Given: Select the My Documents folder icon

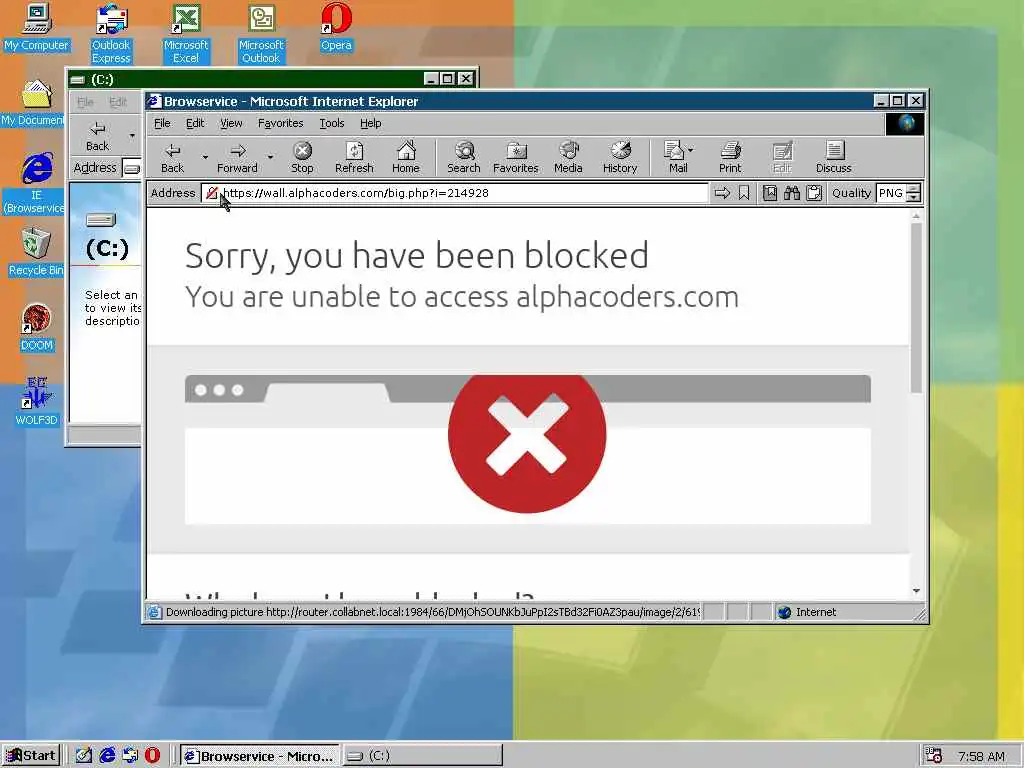Looking at the screenshot, I should pos(33,103).
